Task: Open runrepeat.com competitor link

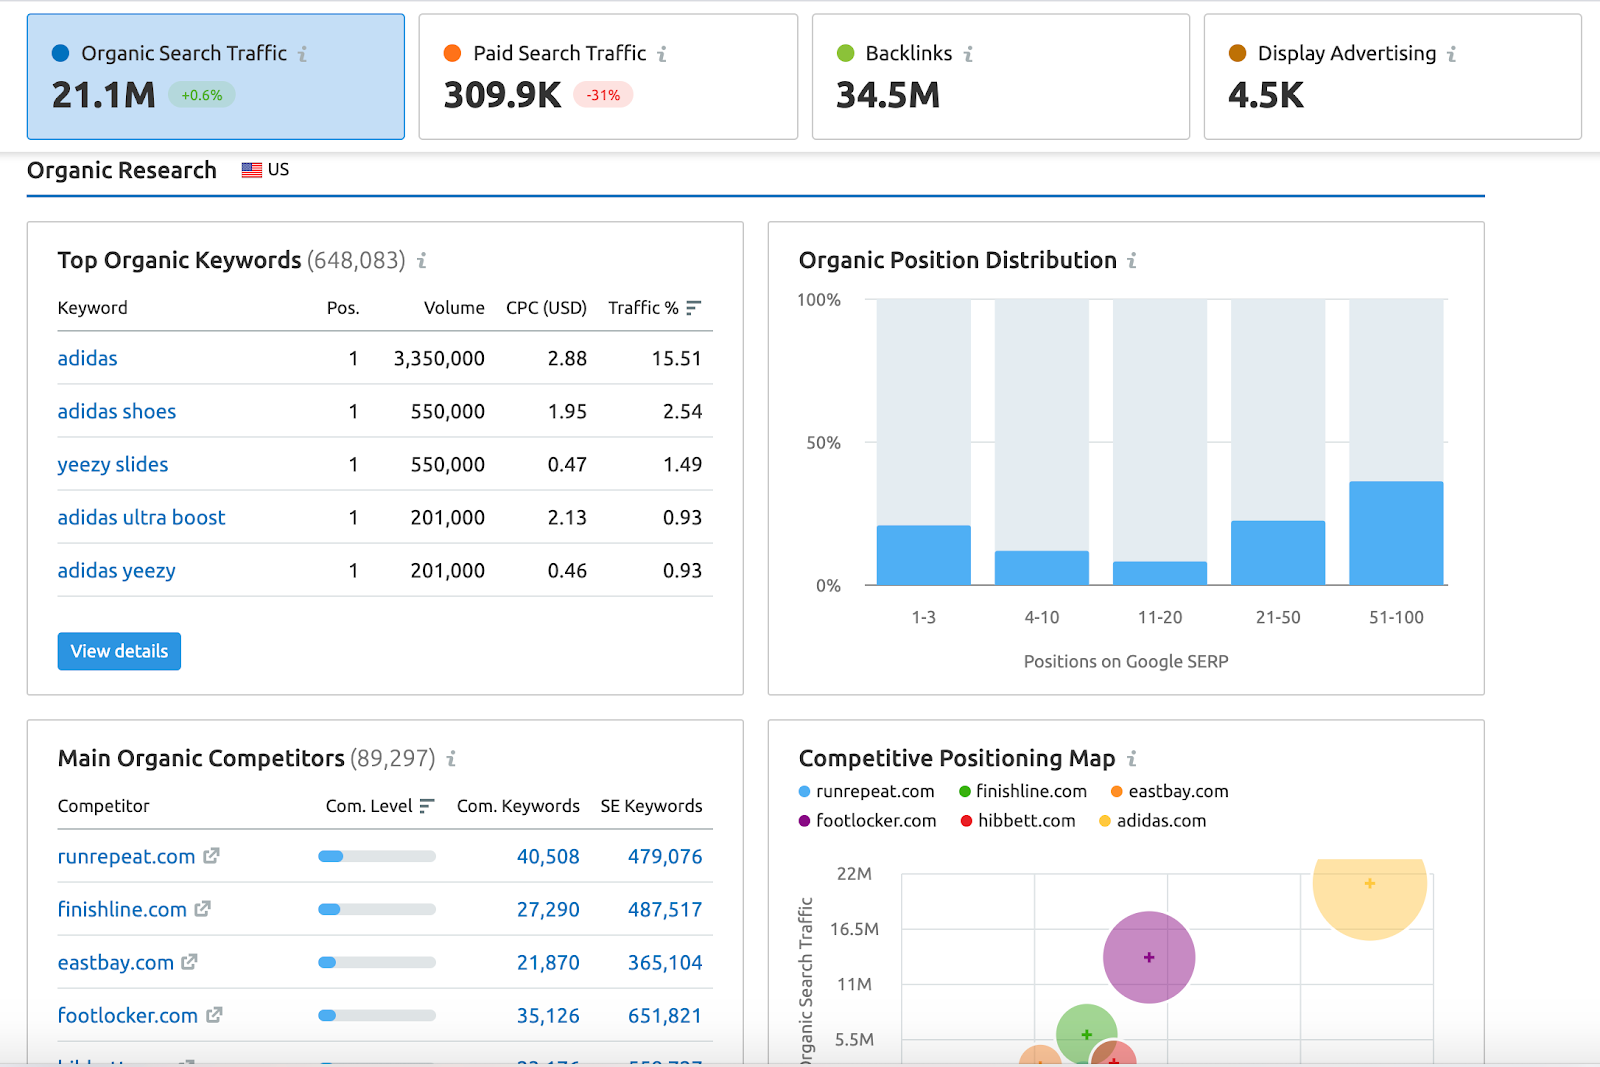Action: (x=126, y=856)
